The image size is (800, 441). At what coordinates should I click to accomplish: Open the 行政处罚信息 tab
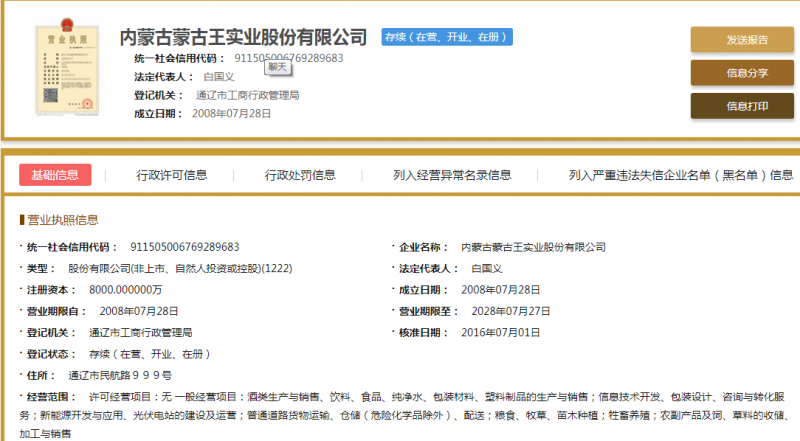tap(300, 175)
